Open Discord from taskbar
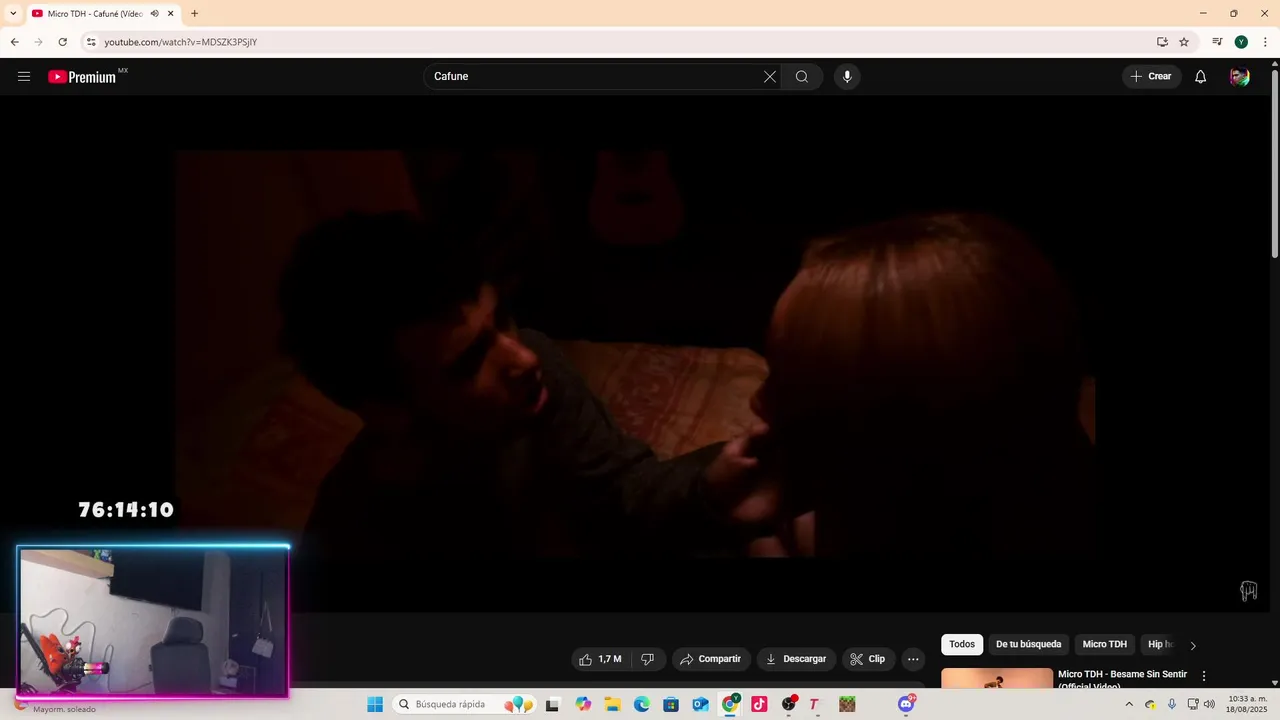 coord(906,704)
